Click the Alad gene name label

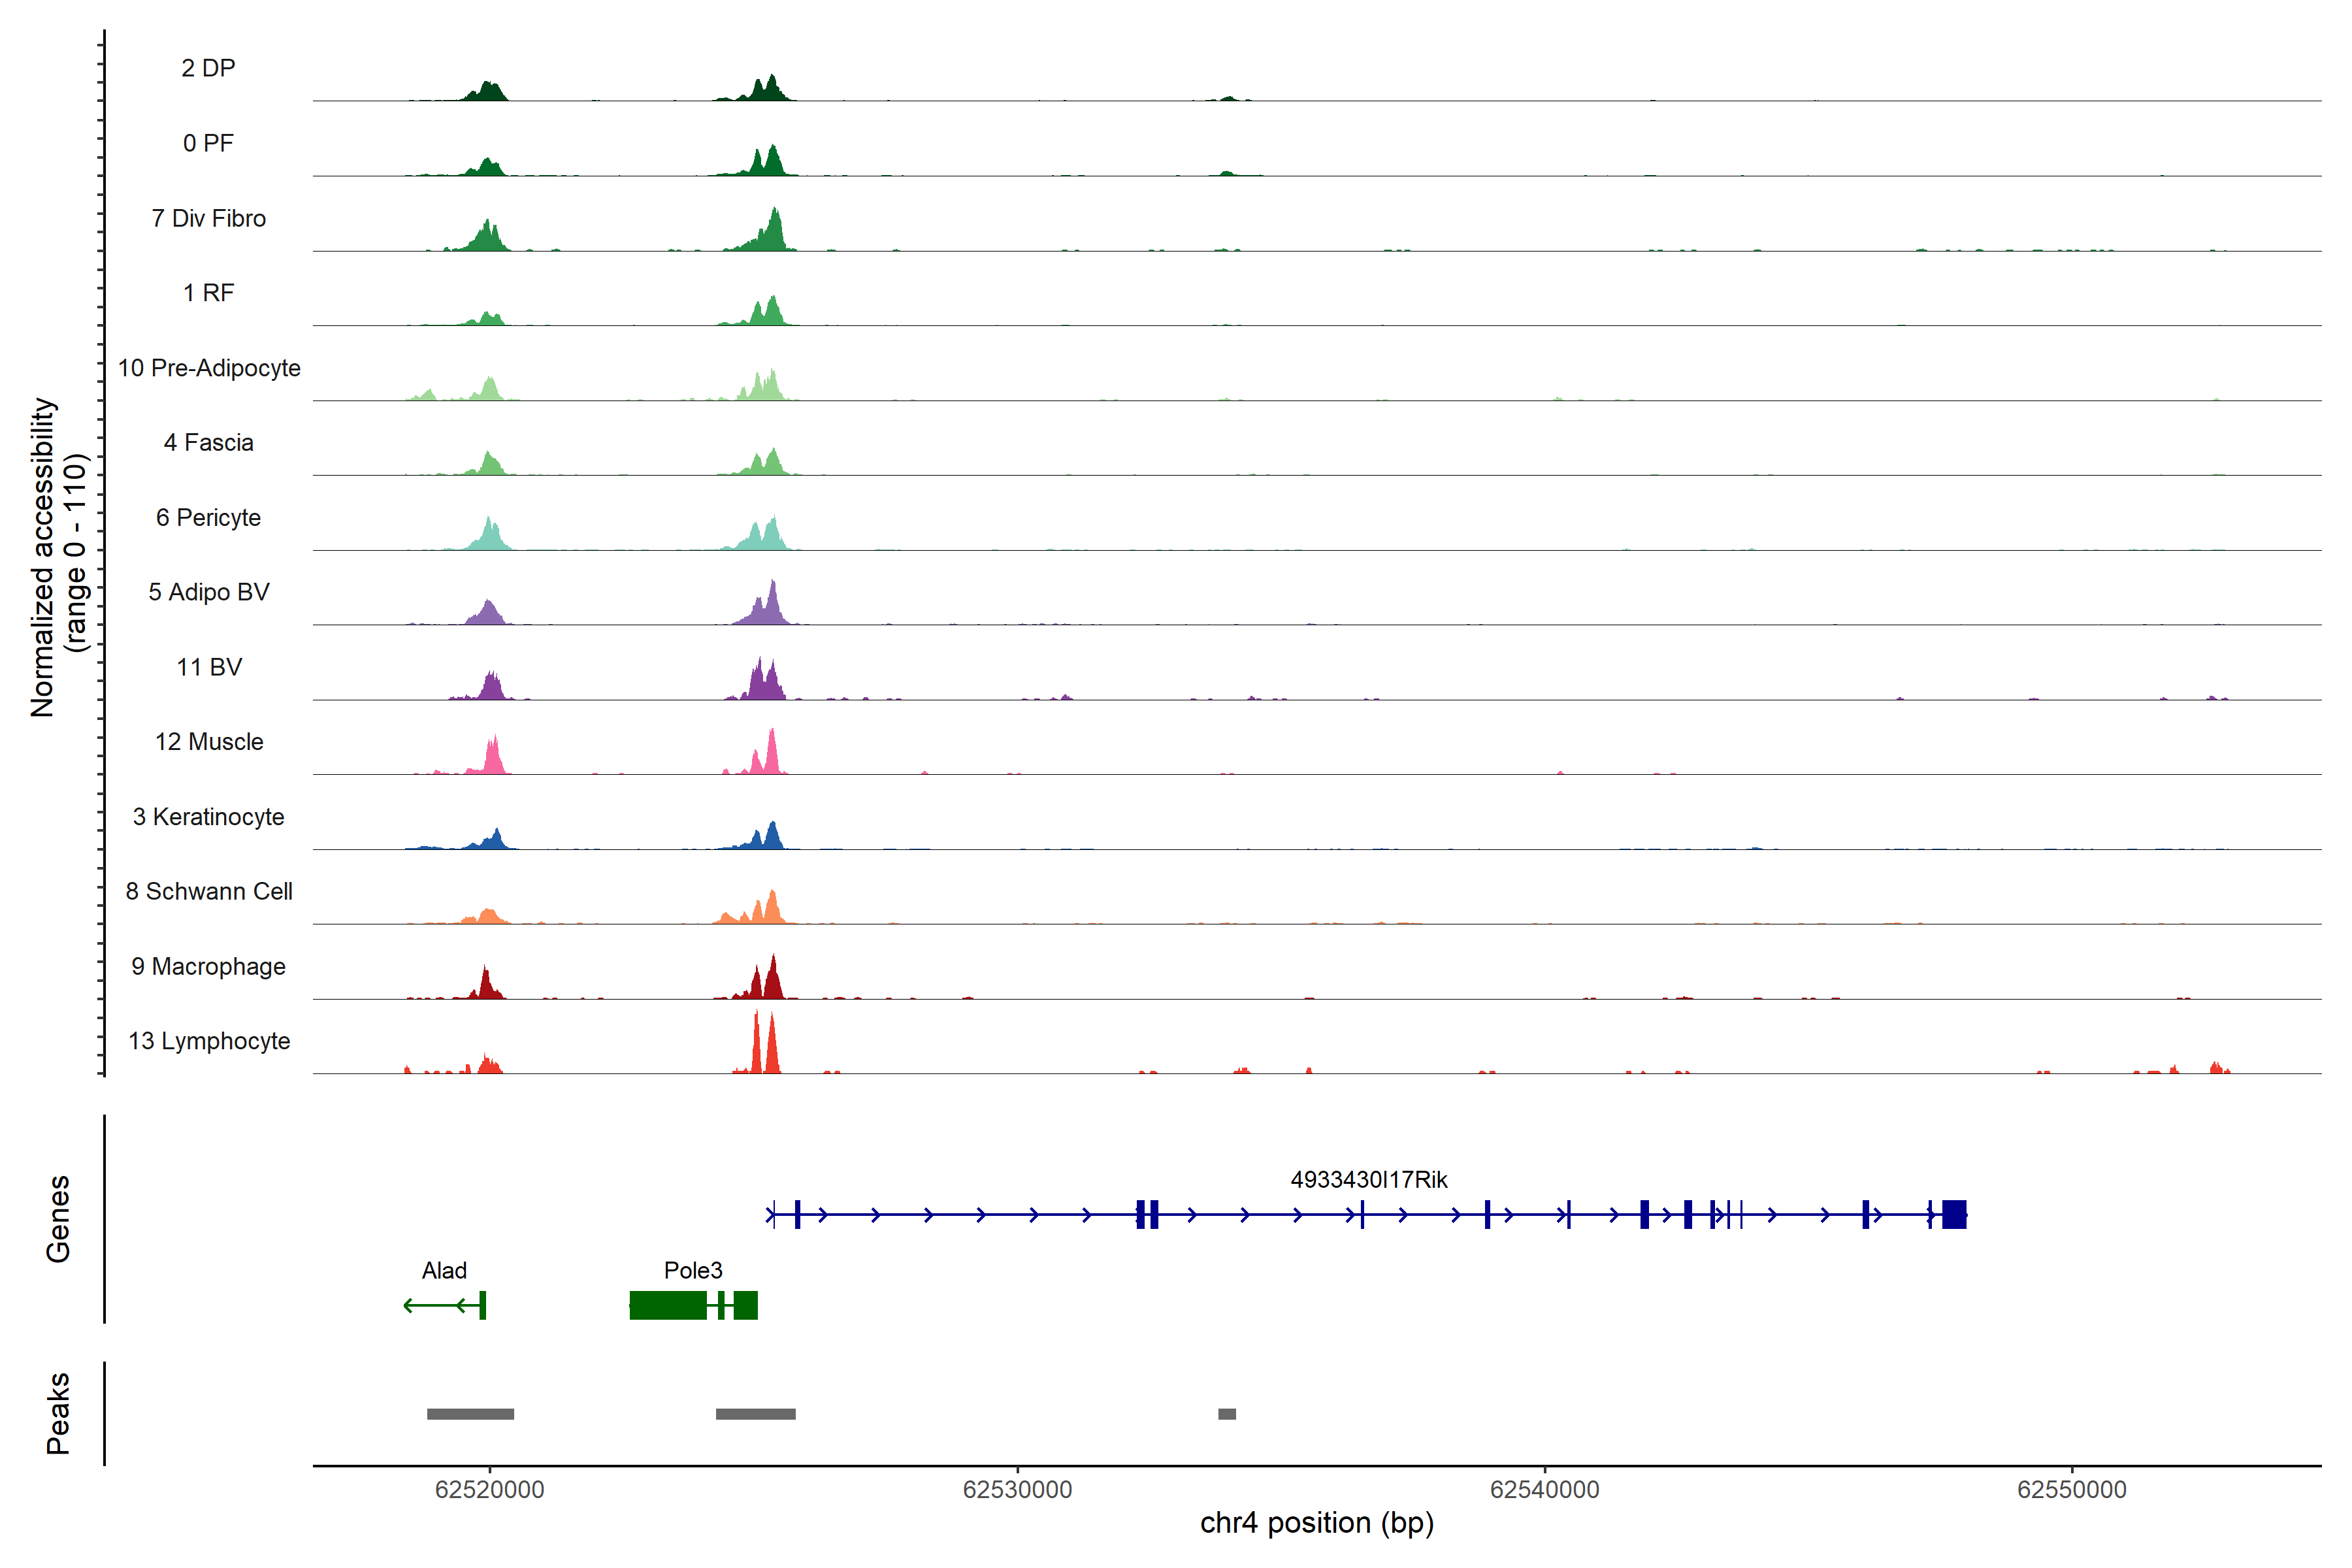[x=444, y=1270]
